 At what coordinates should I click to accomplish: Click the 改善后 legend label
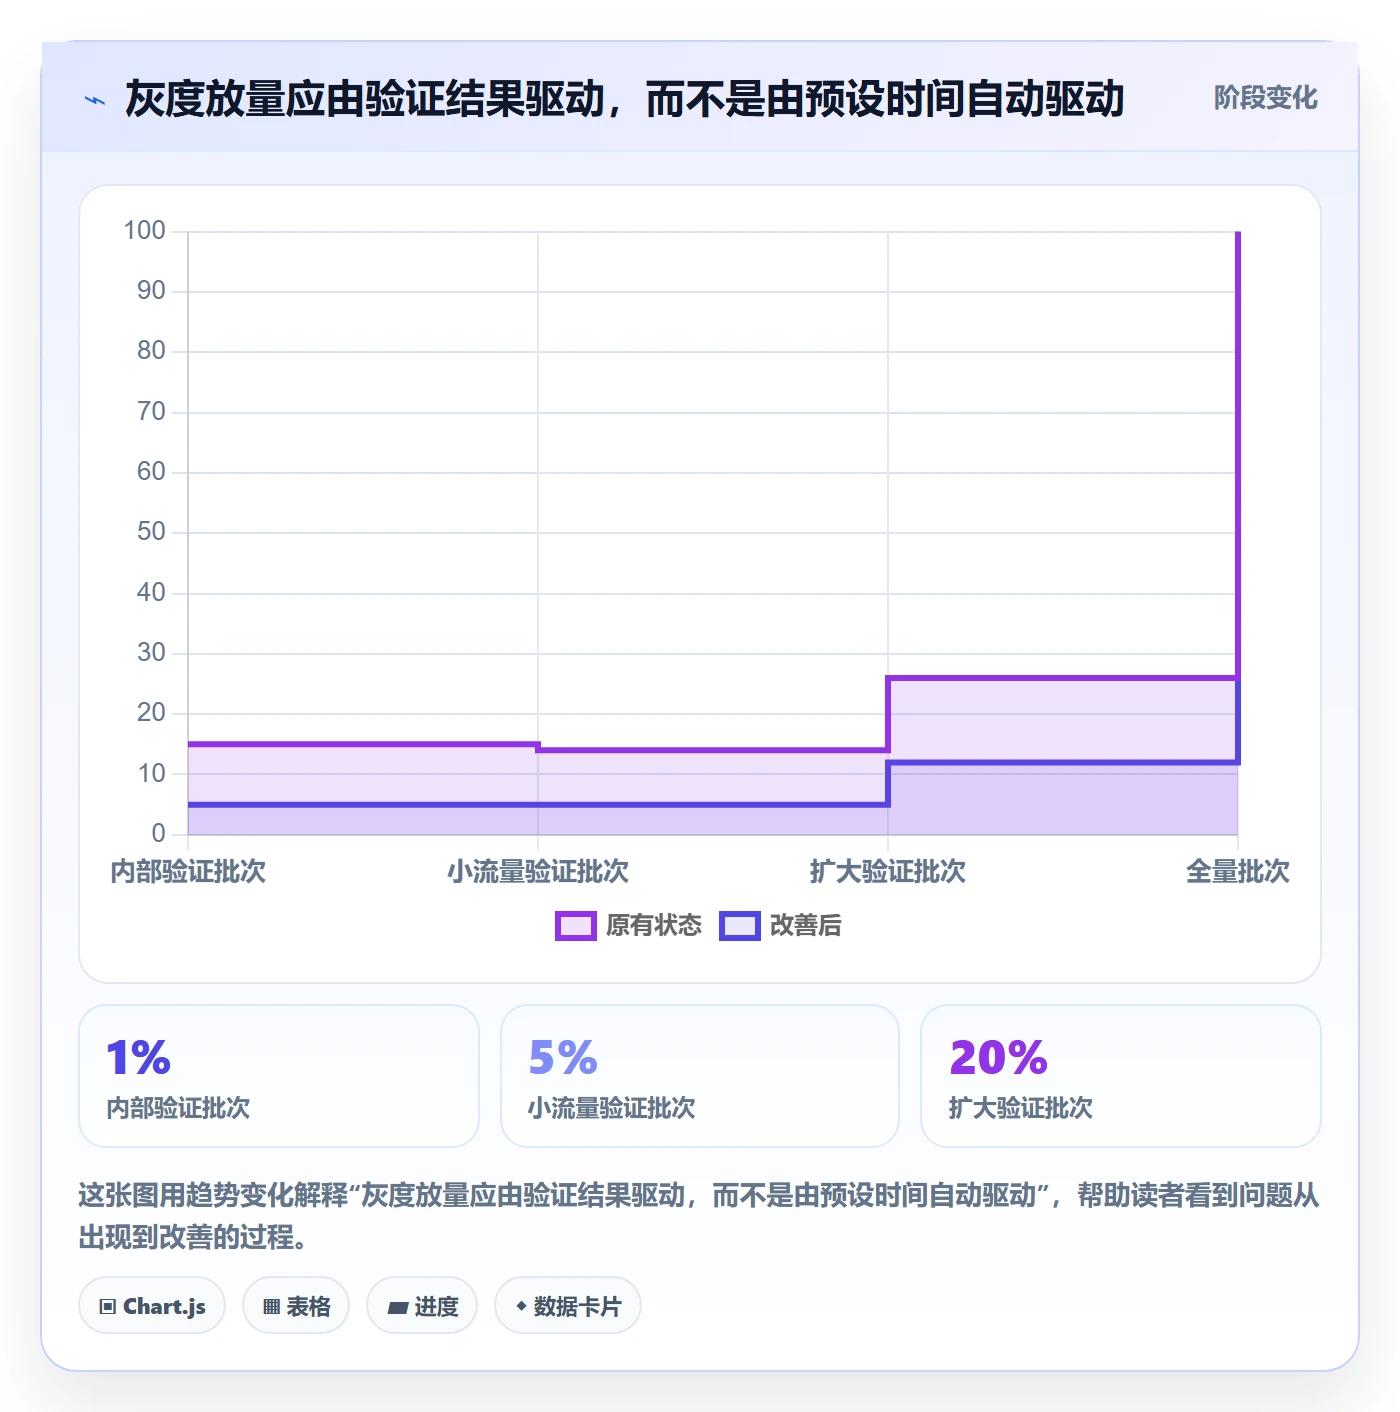805,926
